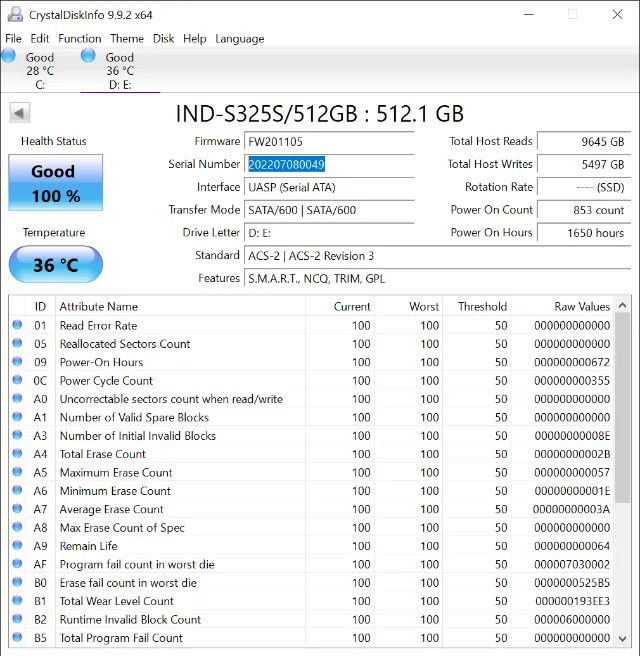Viewport: 640px width, 656px height.
Task: Click the scroll down arrow of attribute list
Action: click(x=622, y=638)
